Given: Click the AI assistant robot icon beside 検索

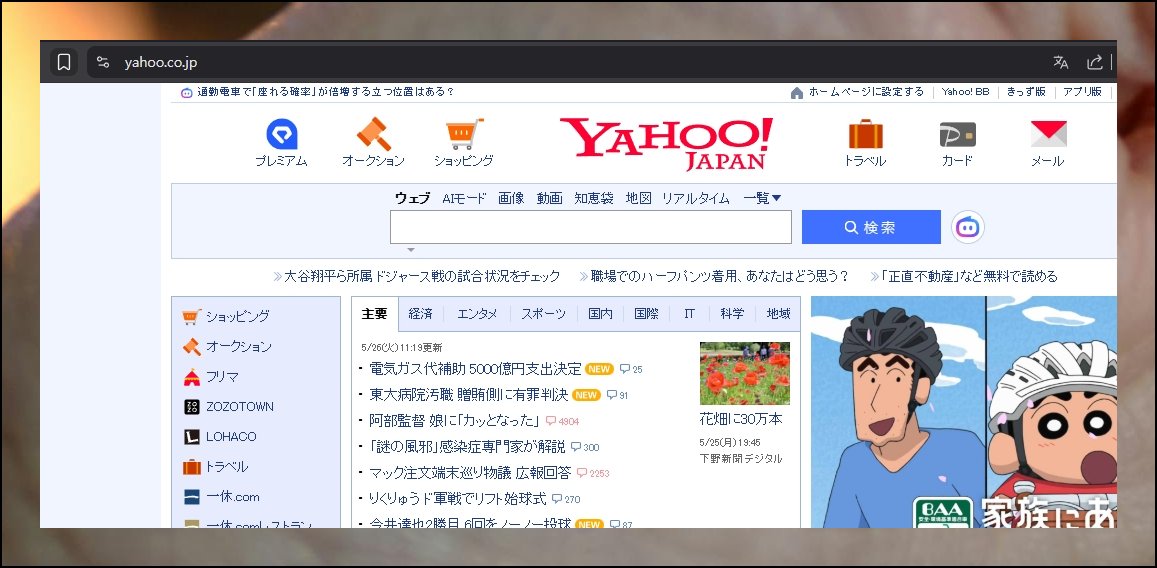Looking at the screenshot, I should click(x=968, y=227).
